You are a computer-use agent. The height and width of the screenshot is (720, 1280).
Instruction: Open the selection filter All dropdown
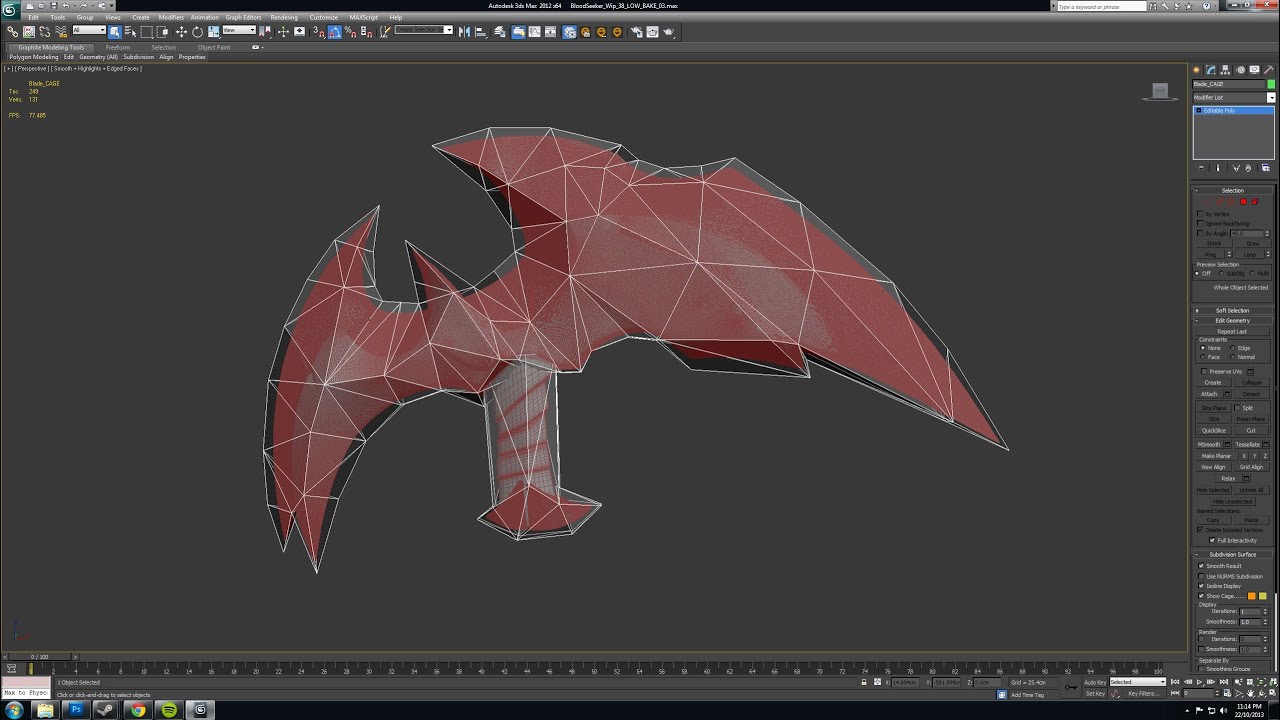pyautogui.click(x=89, y=30)
